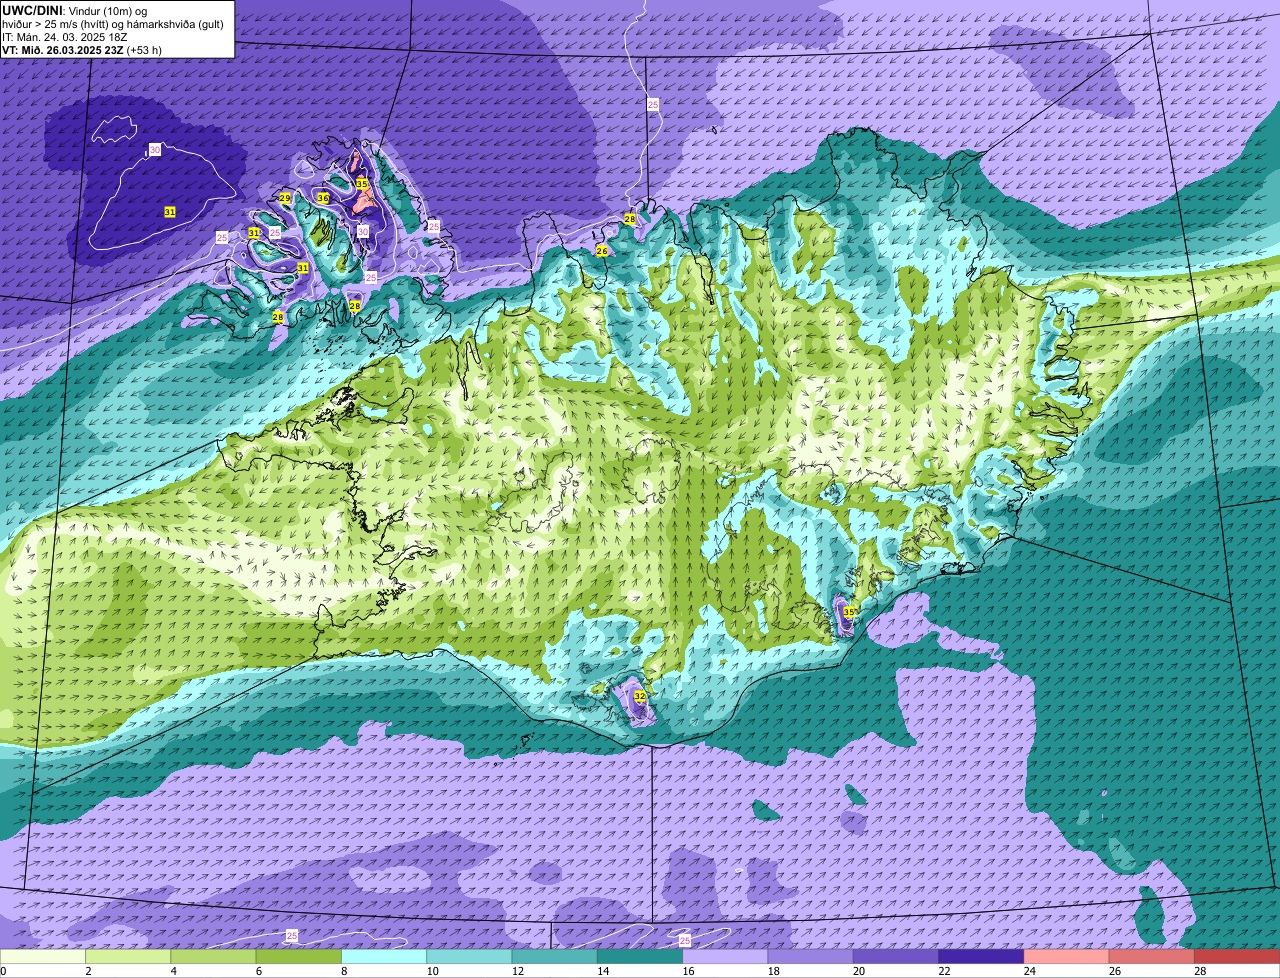Viewport: 1280px width, 978px height.
Task: Click yellow 35 label on the southeast coast
Action: pos(849,611)
